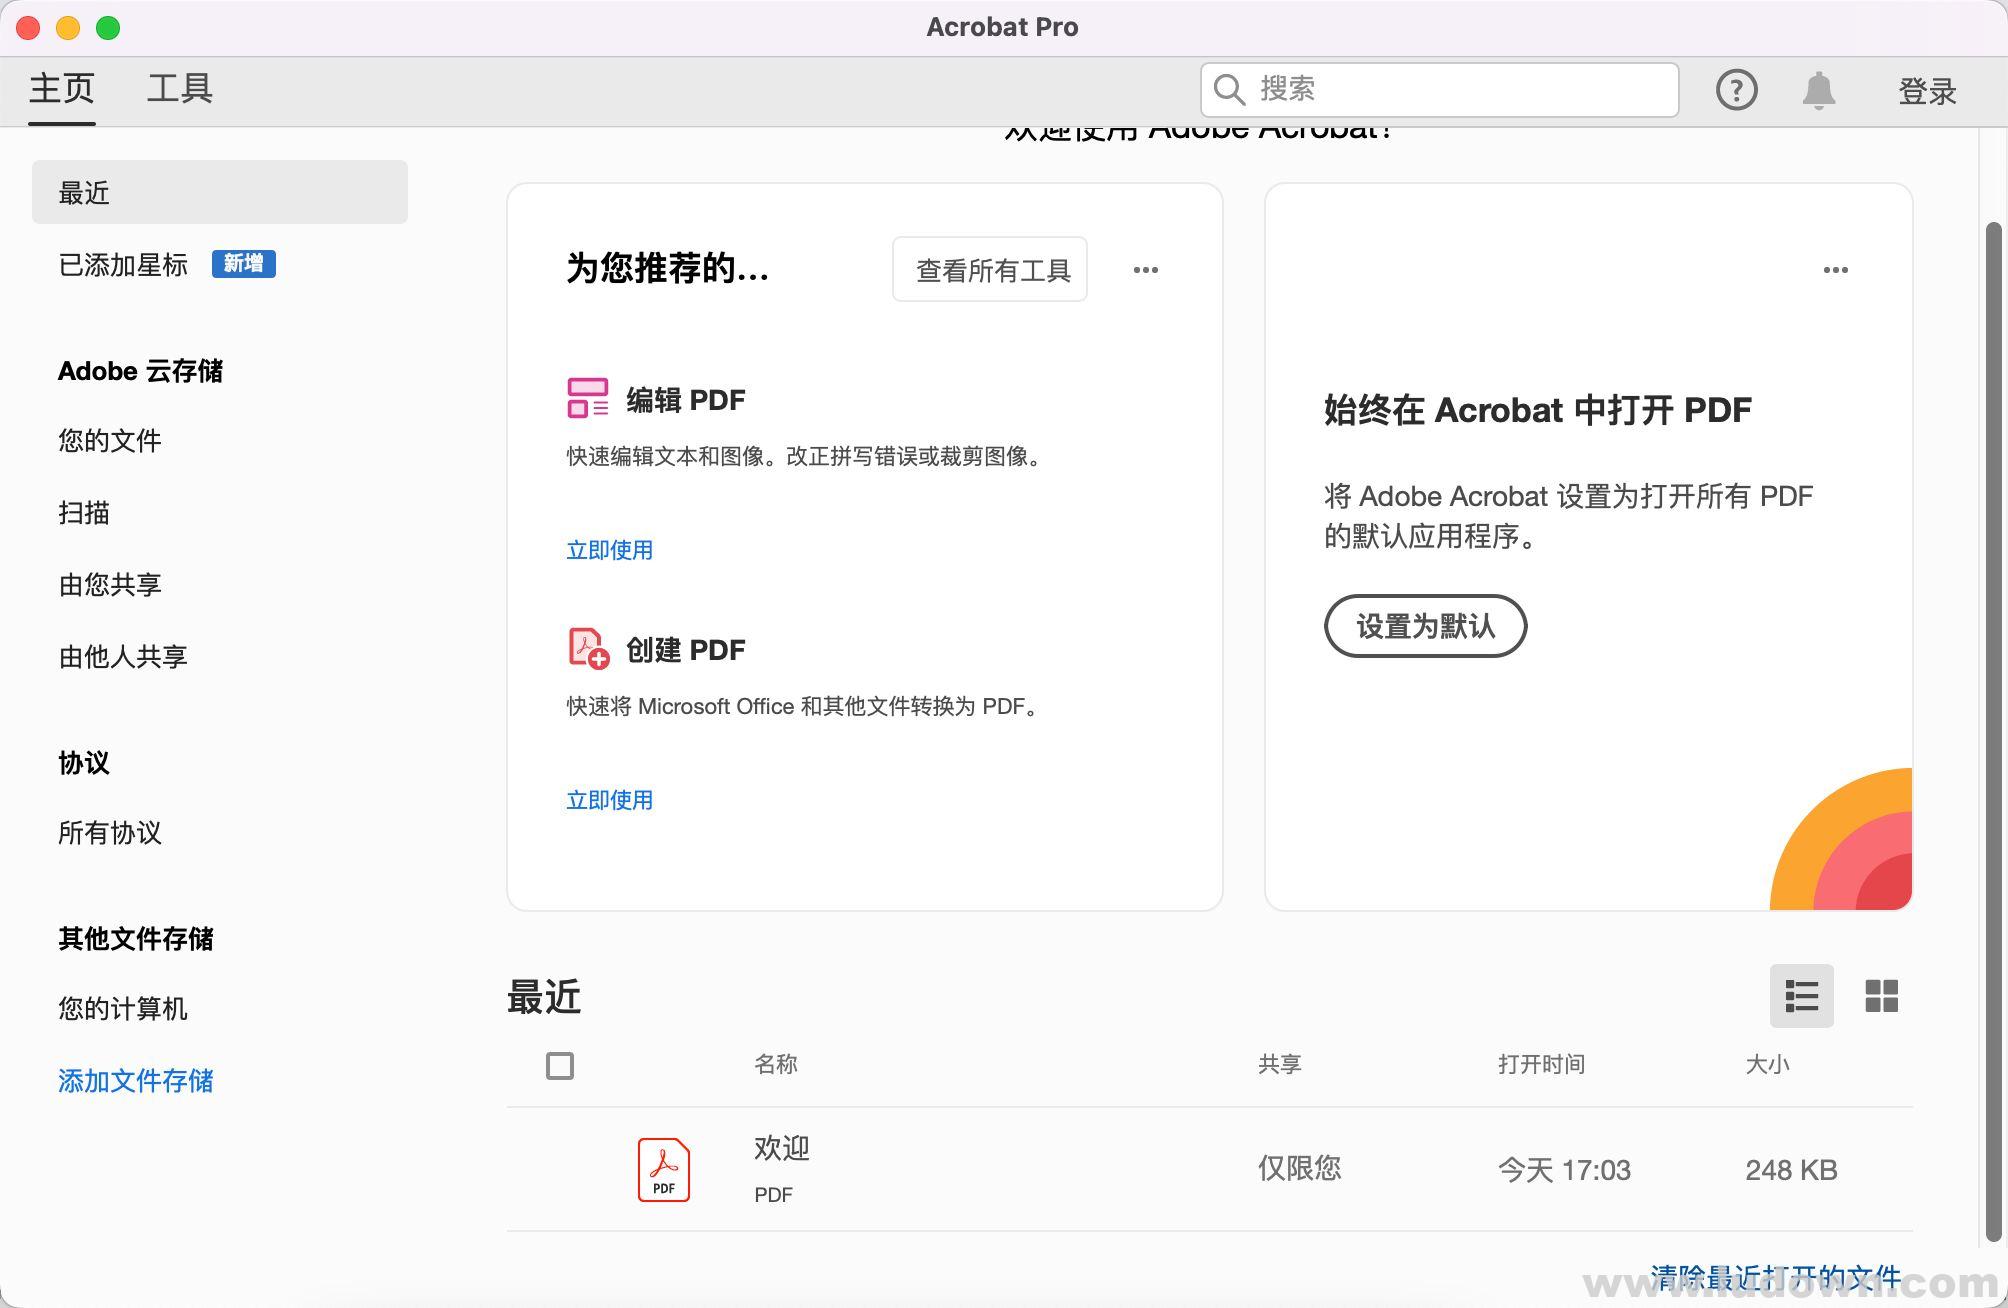Click the 设置为默认 button
Screen dimensions: 2008x1308
[1425, 626]
